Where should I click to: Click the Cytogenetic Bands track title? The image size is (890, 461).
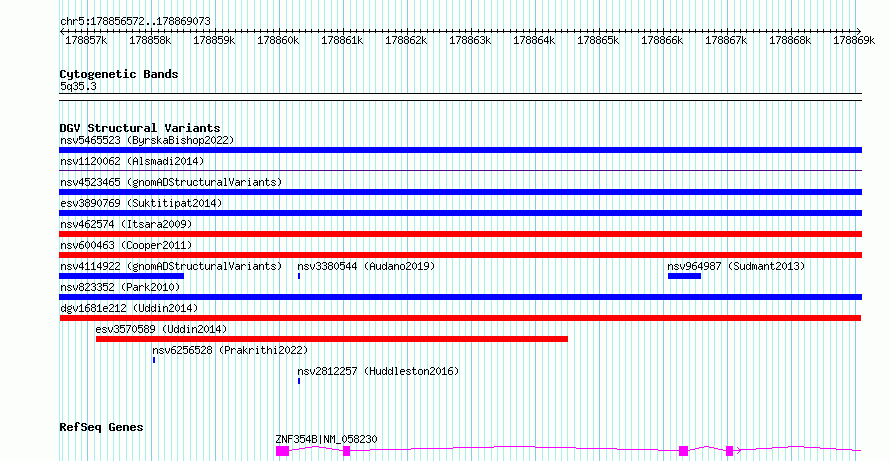(x=119, y=74)
